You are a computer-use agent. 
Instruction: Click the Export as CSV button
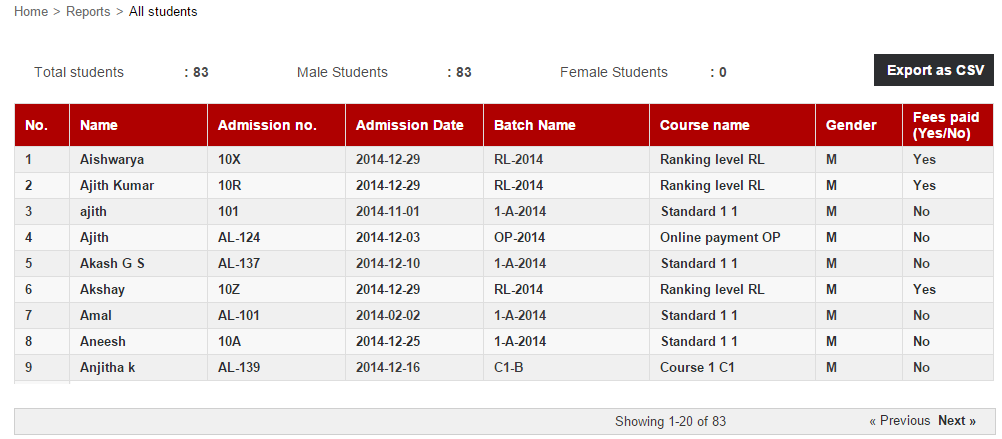934,70
